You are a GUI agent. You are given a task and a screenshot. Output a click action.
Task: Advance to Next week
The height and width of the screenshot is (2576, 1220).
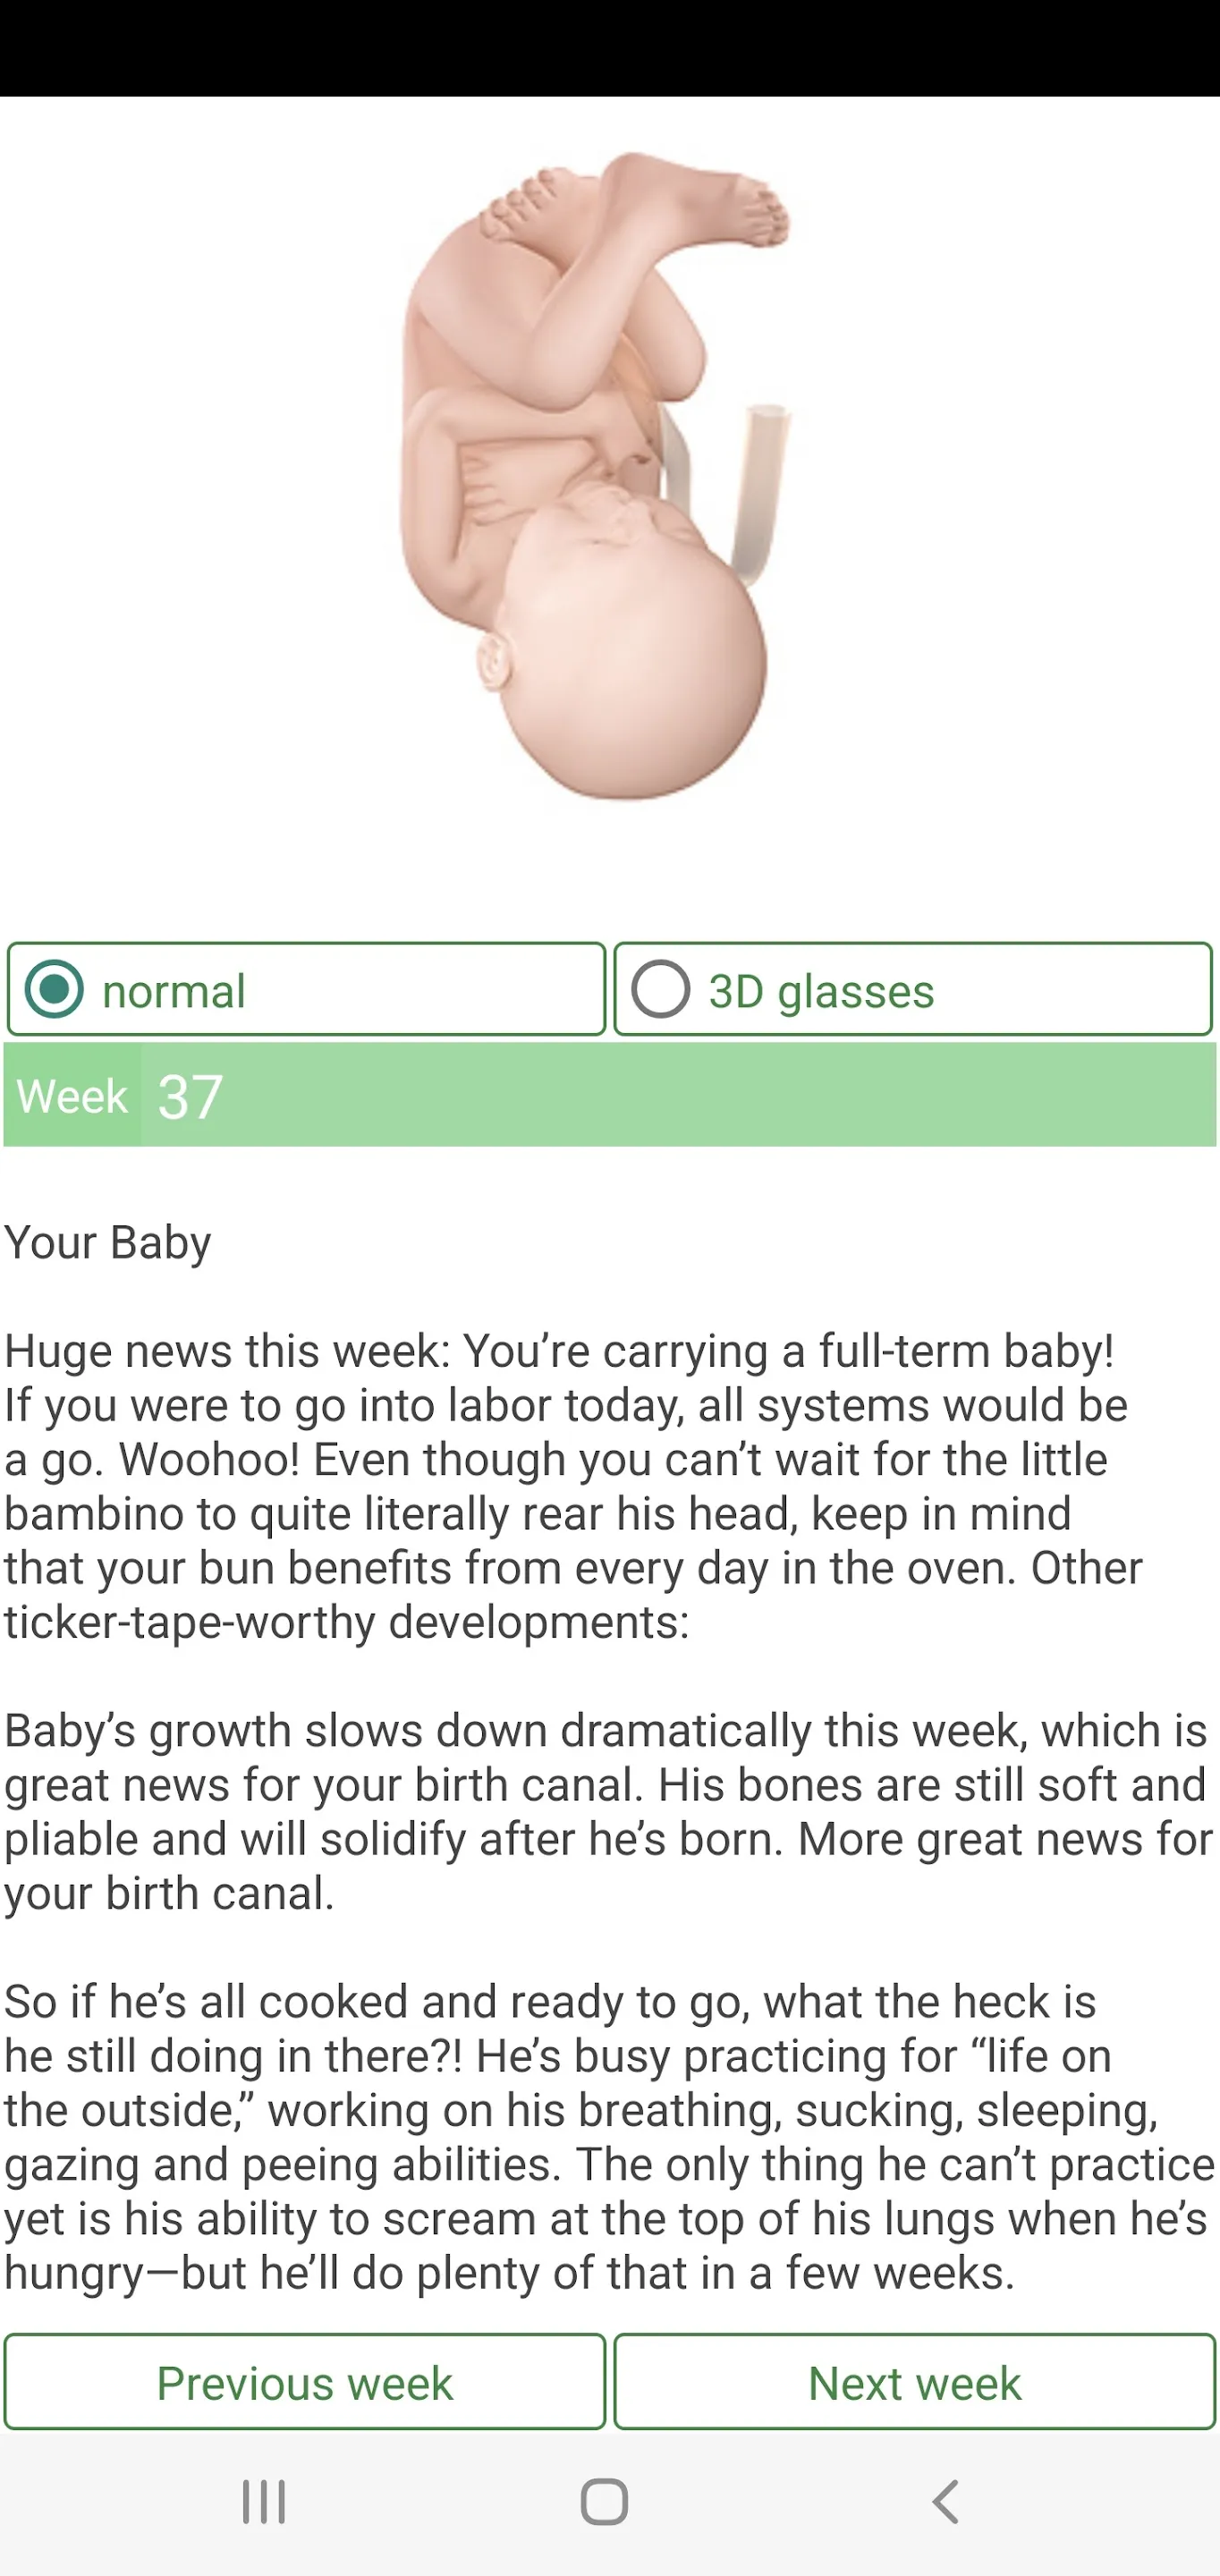tap(914, 2382)
